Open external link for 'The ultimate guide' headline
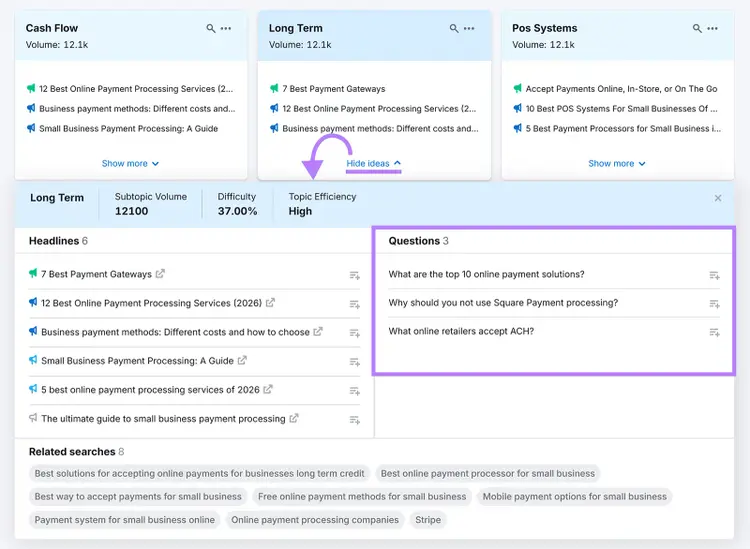The width and height of the screenshot is (750, 549). (294, 418)
